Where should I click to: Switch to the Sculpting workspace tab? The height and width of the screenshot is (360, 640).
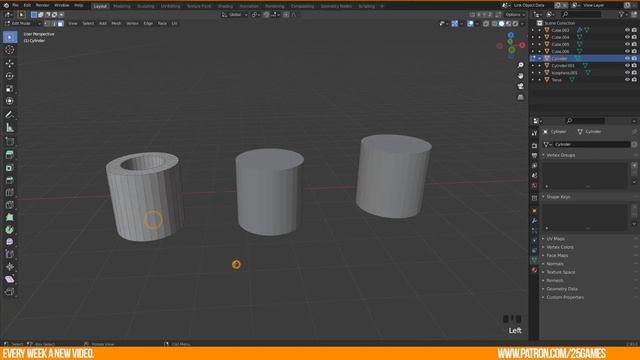tap(146, 6)
